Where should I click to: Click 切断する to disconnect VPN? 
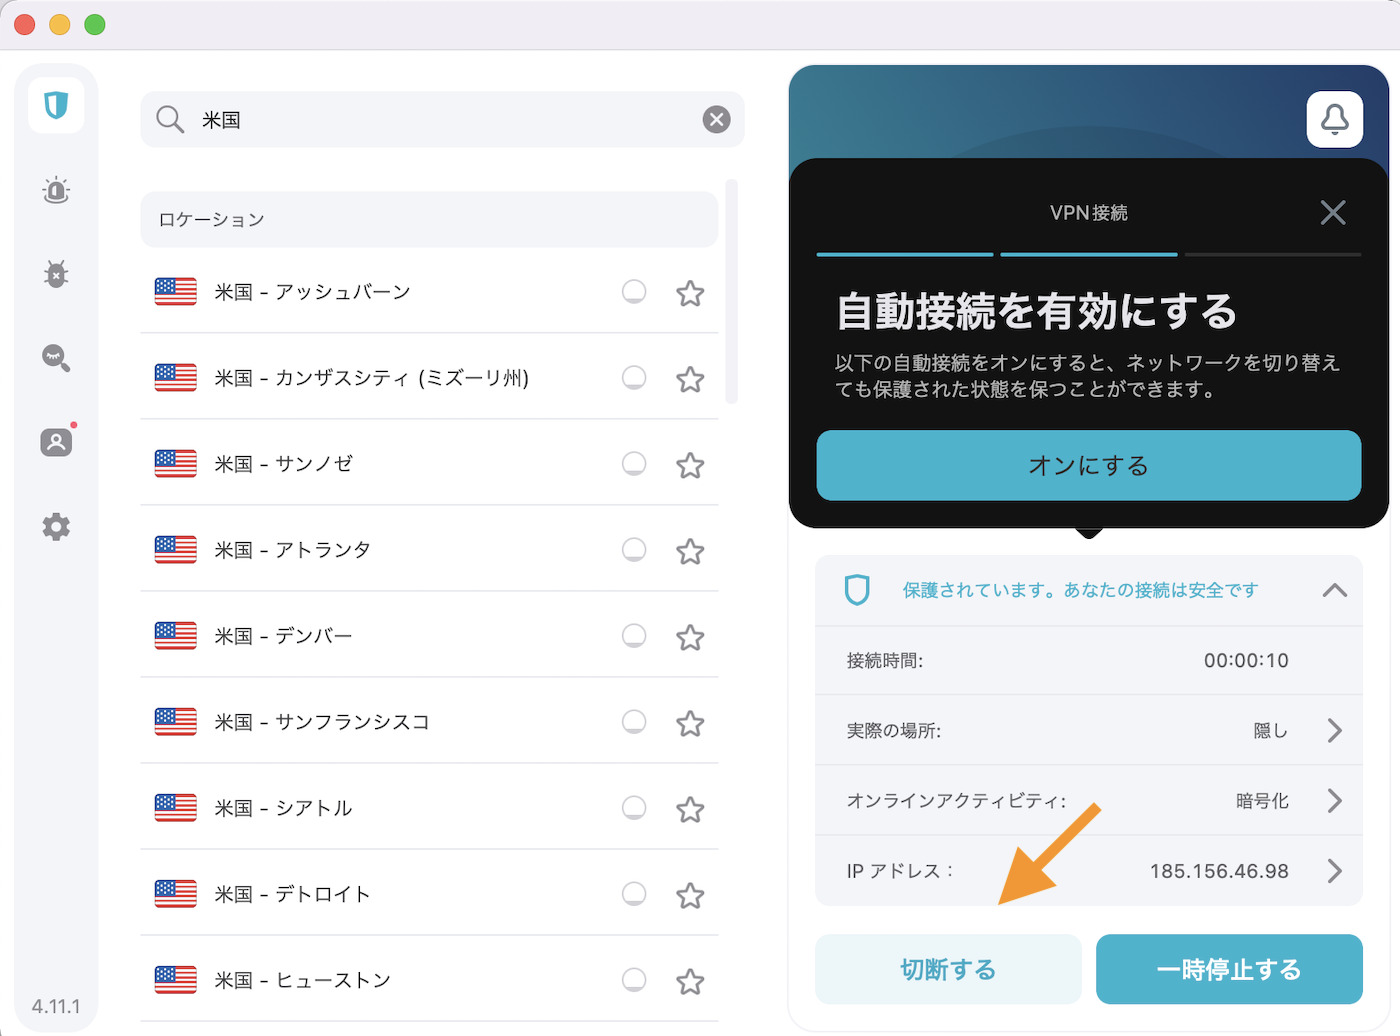click(948, 969)
